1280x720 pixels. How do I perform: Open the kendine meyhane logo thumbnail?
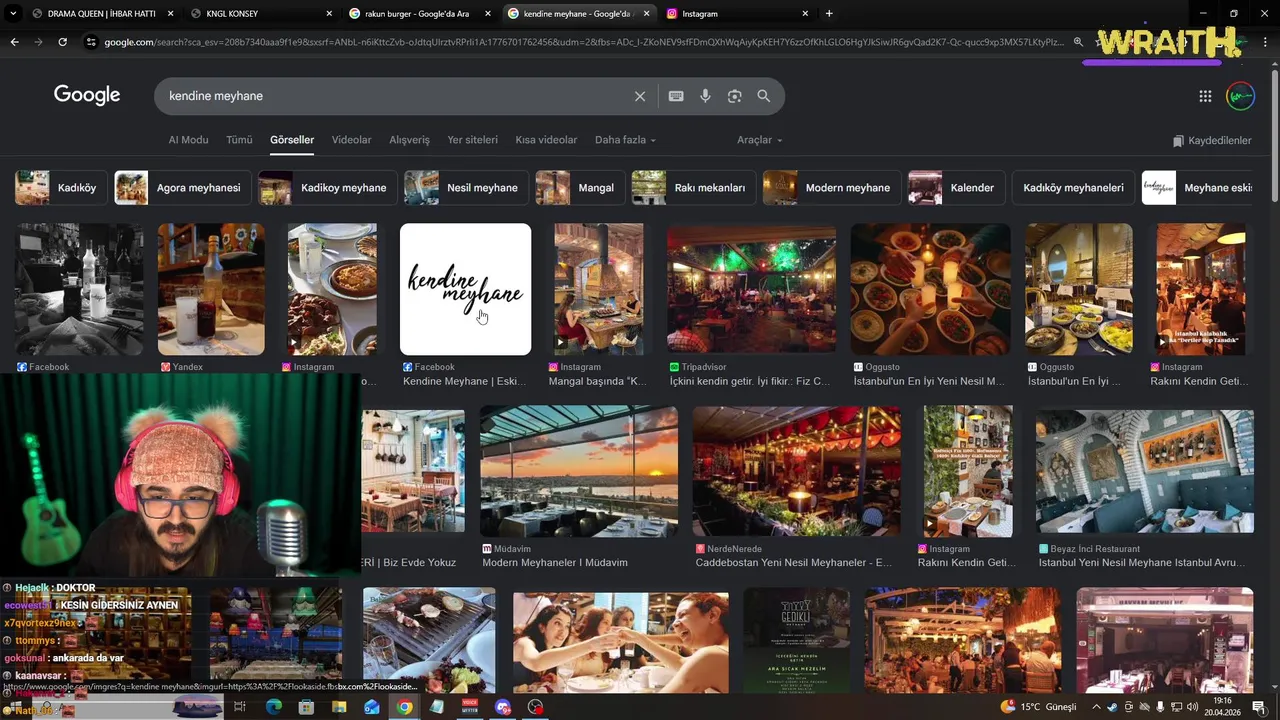point(466,289)
